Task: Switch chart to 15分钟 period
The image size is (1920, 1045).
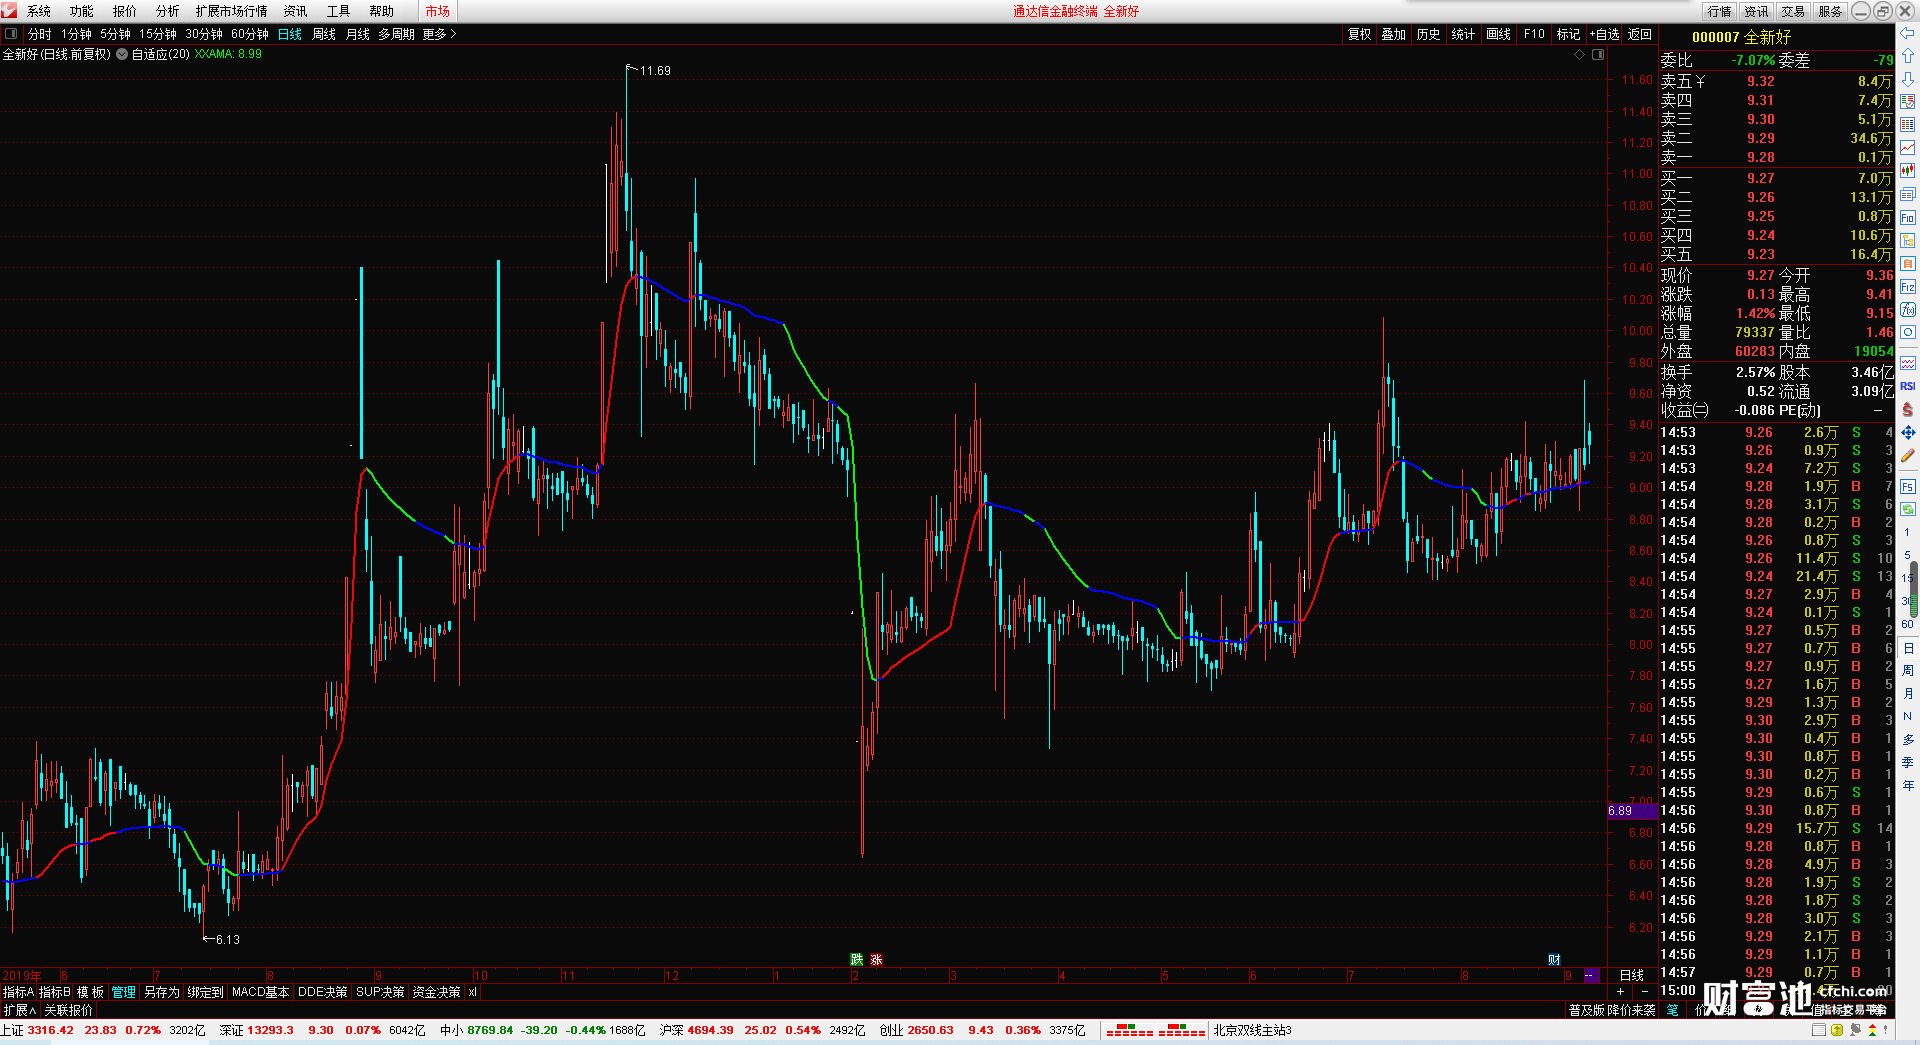Action: tap(158, 34)
